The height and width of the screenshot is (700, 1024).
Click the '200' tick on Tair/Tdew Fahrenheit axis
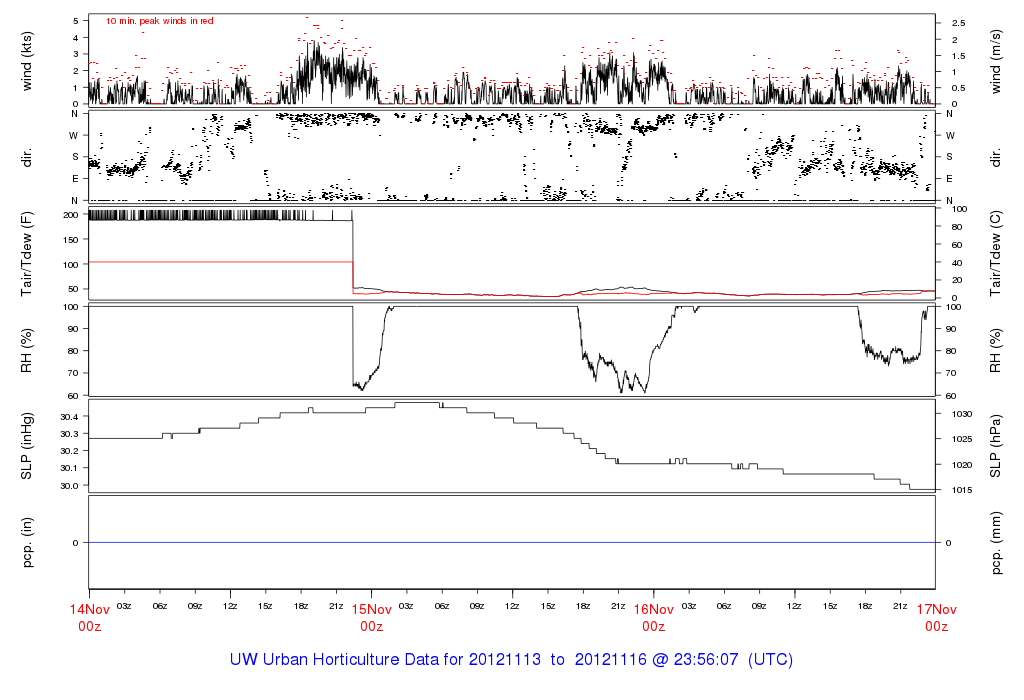(71, 215)
